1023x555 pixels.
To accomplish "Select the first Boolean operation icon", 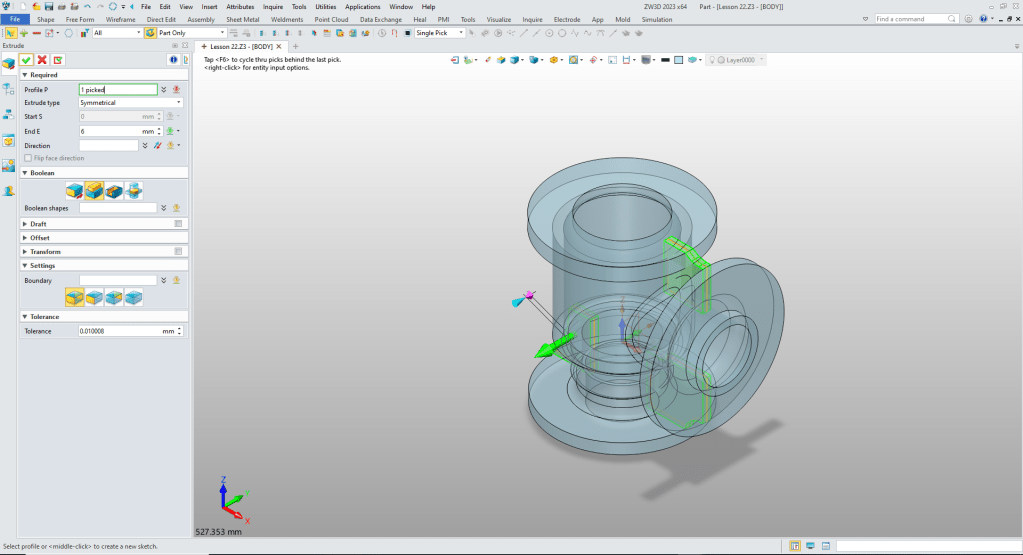I will pos(74,190).
